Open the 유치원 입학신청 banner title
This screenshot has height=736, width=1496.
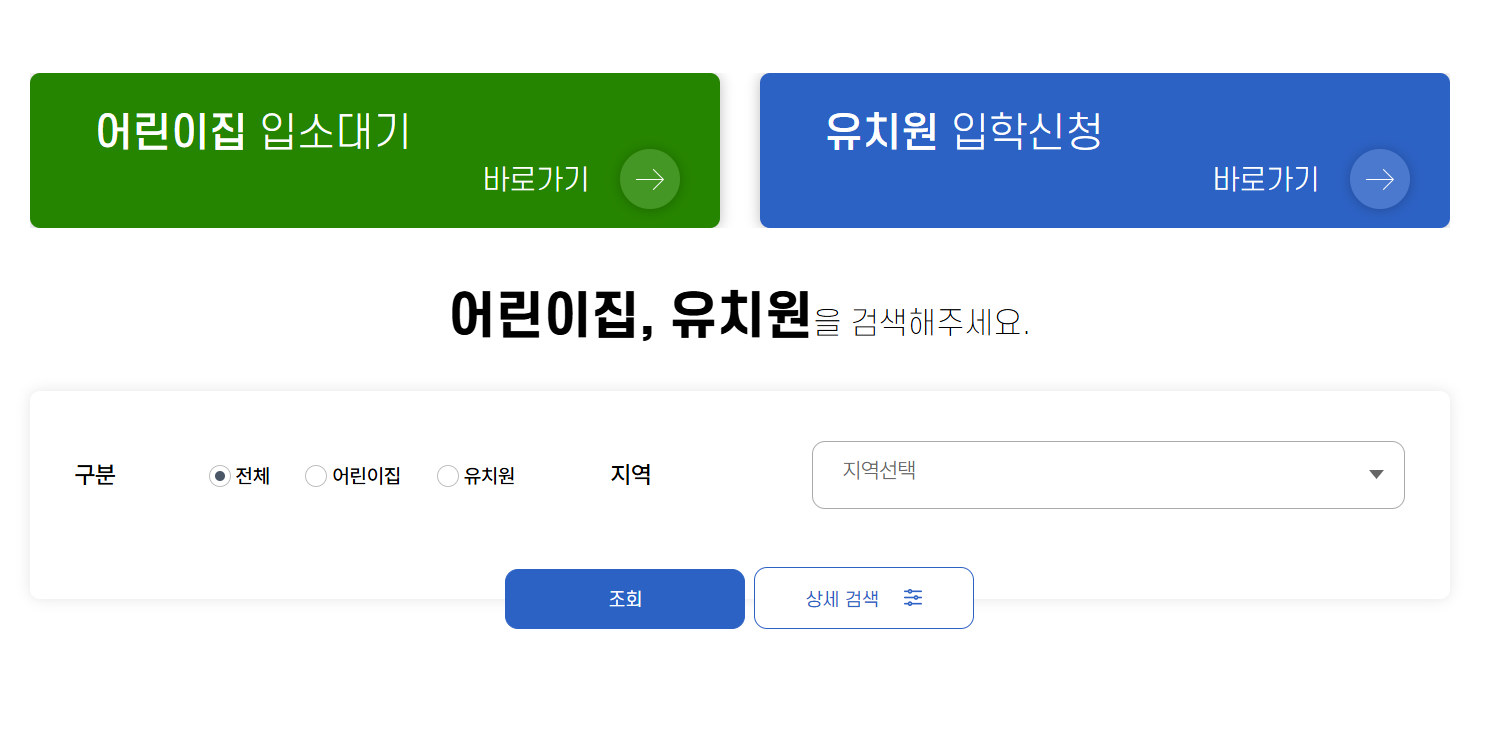pyautogui.click(x=964, y=131)
